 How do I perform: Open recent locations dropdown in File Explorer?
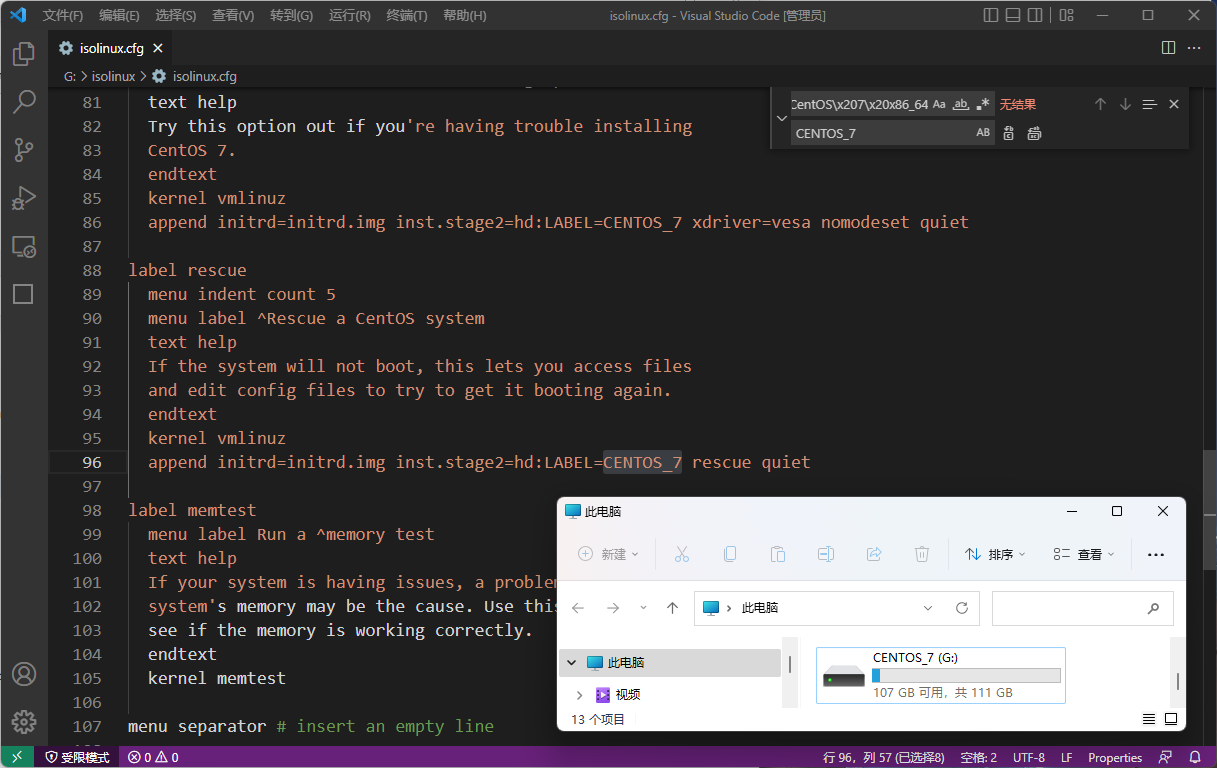pyautogui.click(x=643, y=608)
